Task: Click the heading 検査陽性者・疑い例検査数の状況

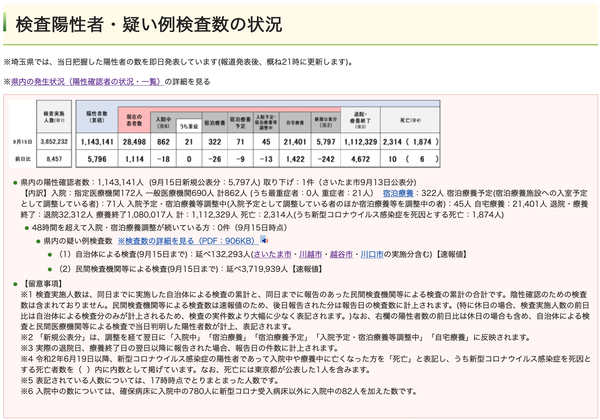Action: pos(149,24)
